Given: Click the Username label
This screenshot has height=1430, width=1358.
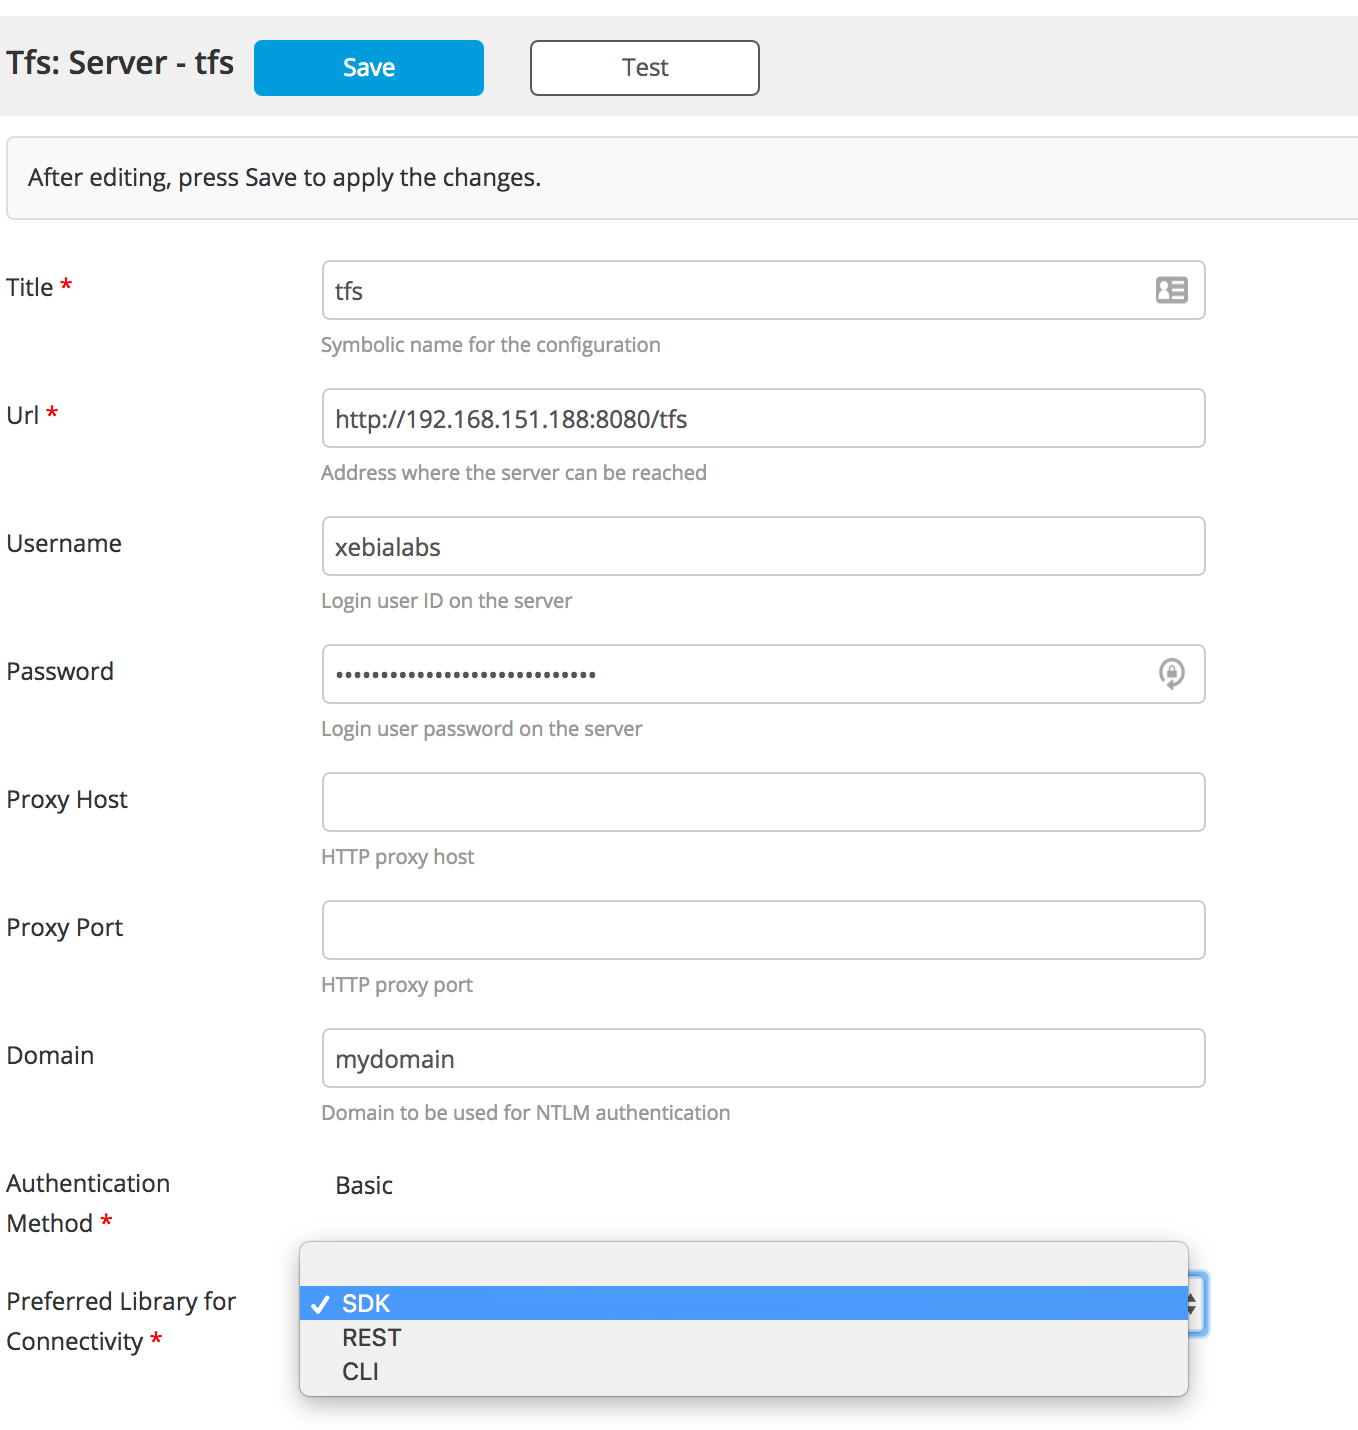Looking at the screenshot, I should 64,544.
